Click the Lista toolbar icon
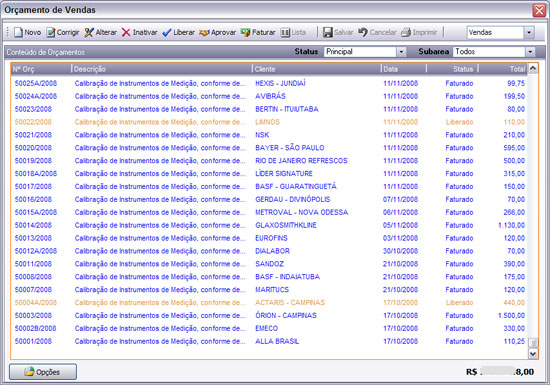The width and height of the screenshot is (550, 385). pyautogui.click(x=285, y=32)
